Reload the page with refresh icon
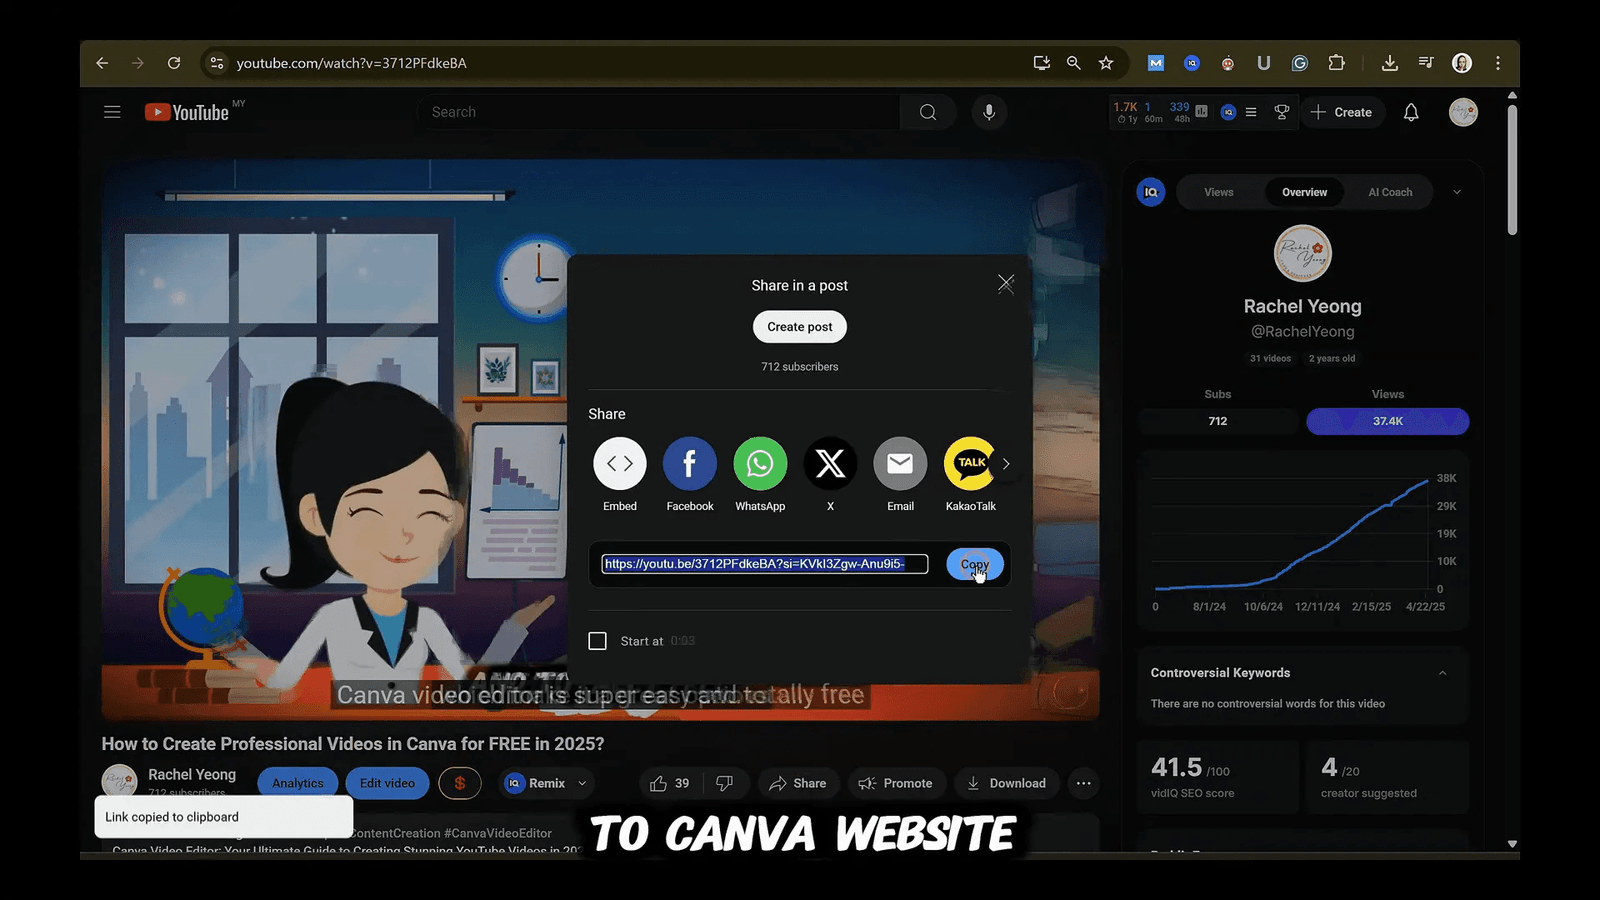Image resolution: width=1600 pixels, height=900 pixels. [174, 63]
